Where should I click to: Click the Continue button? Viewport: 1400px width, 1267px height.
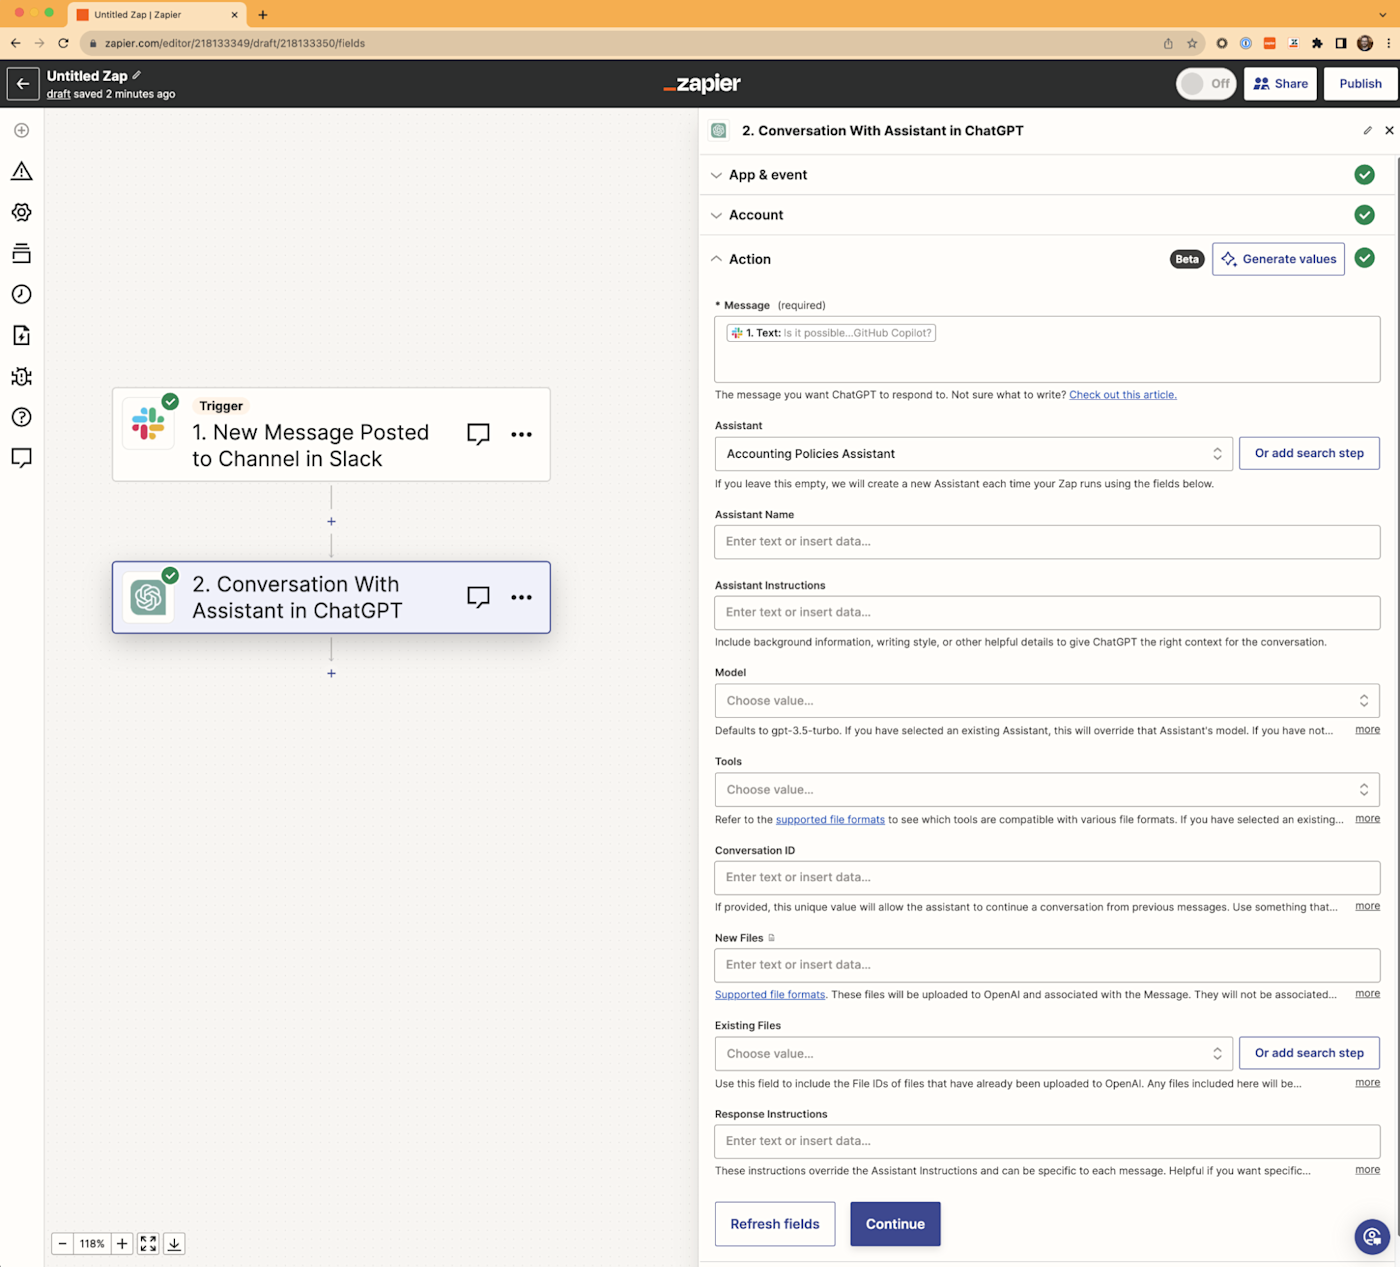[x=895, y=1224]
